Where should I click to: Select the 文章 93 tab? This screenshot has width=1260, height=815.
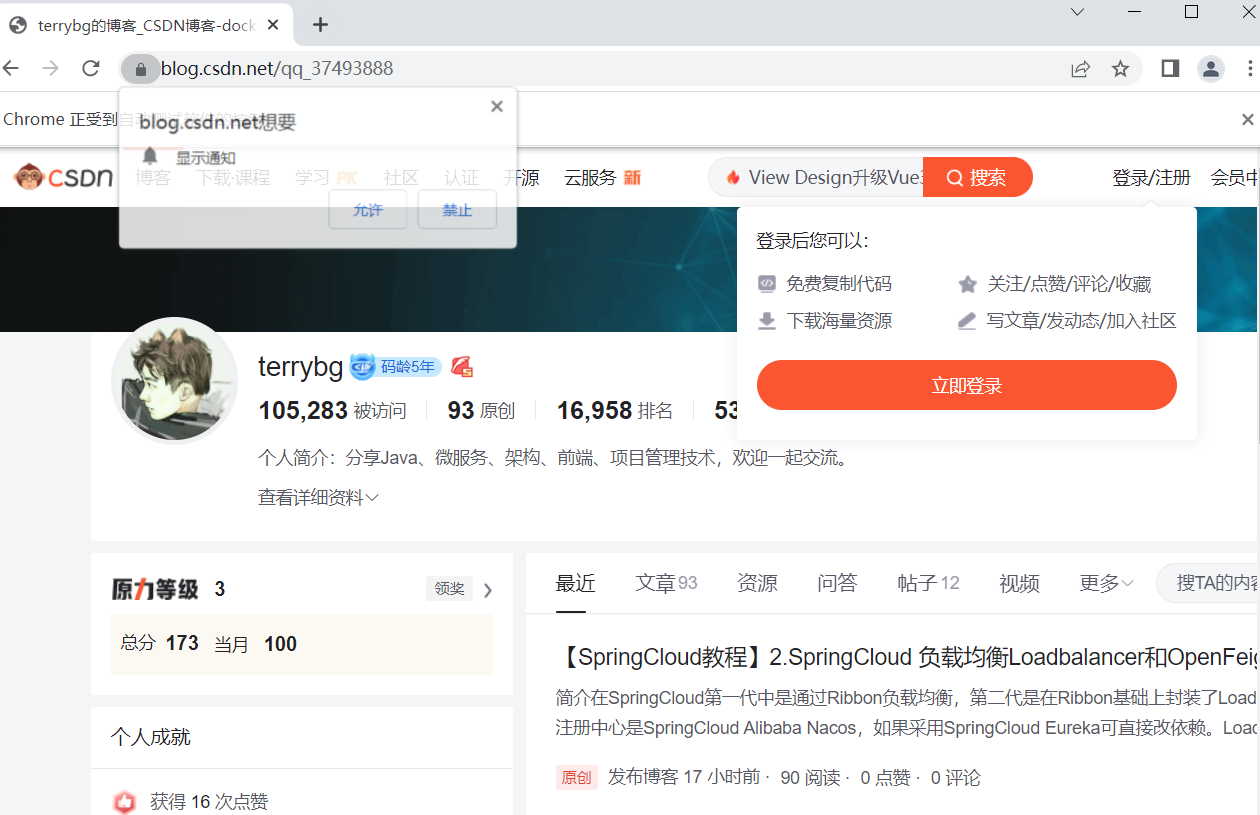point(666,583)
